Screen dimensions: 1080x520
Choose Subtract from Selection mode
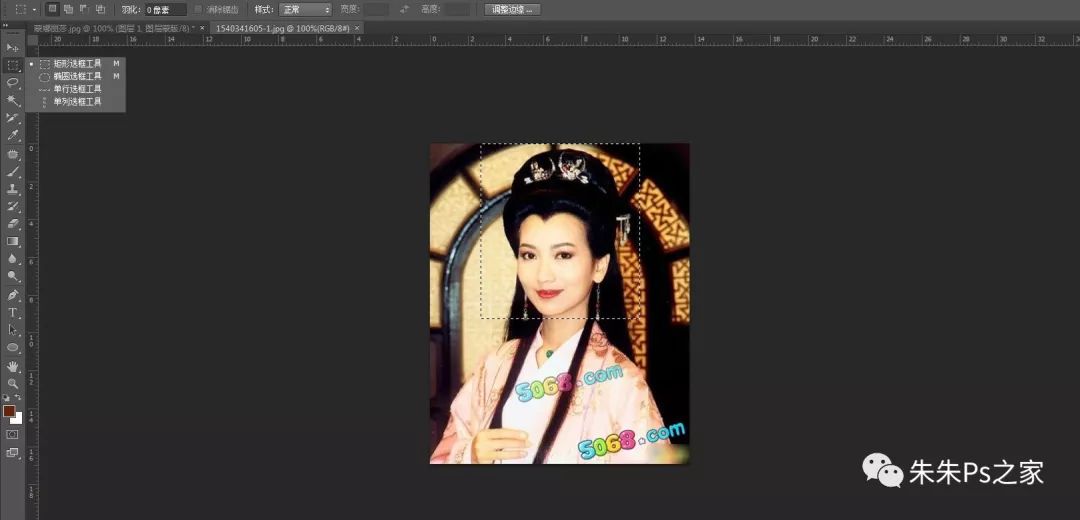click(84, 9)
